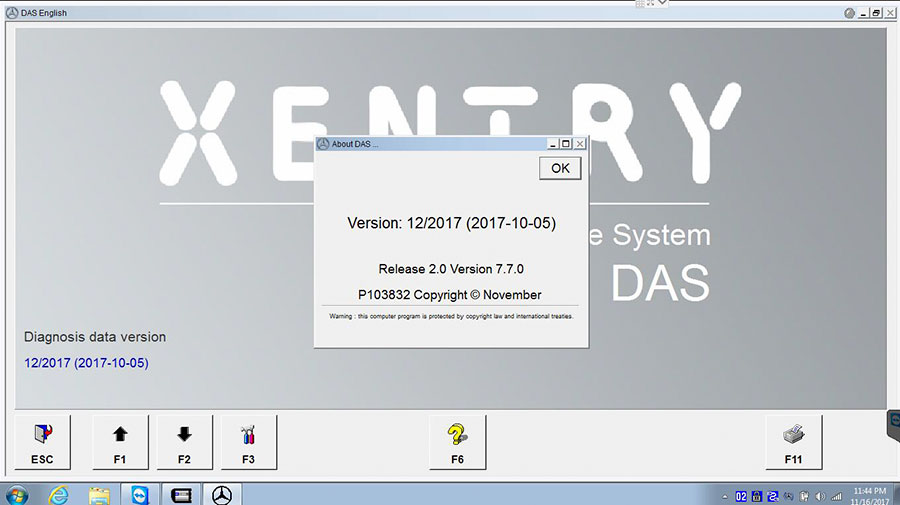Show hidden system tray icons
The image size is (900, 505).
tap(724, 496)
